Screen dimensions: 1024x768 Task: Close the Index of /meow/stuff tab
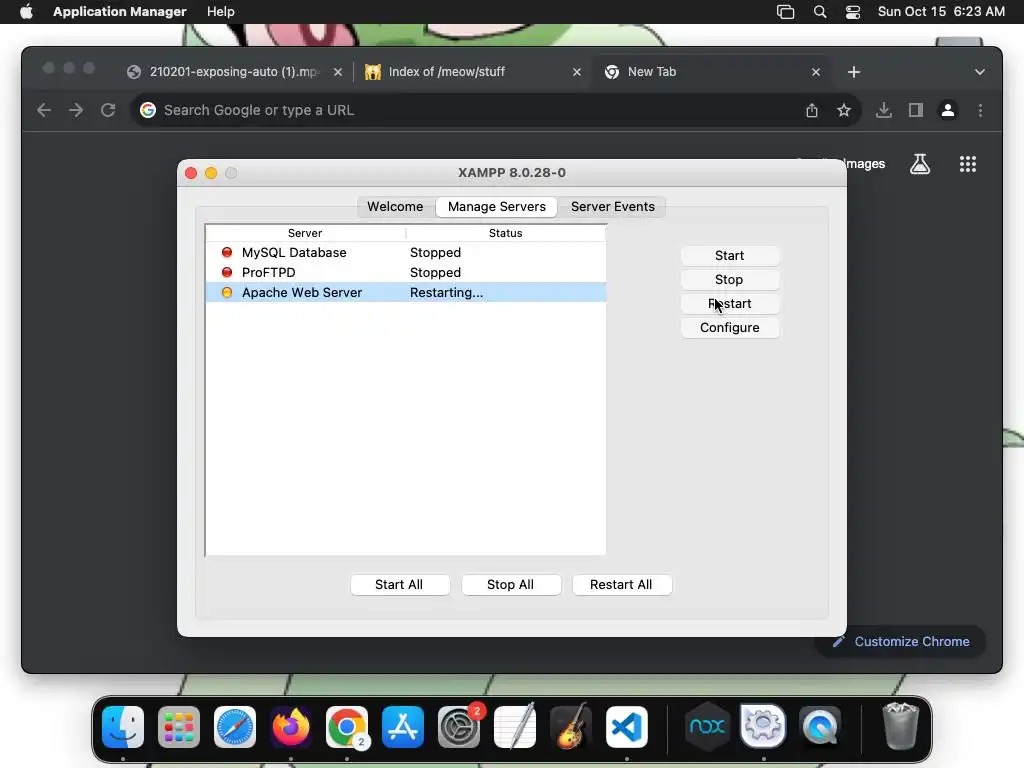(x=577, y=72)
